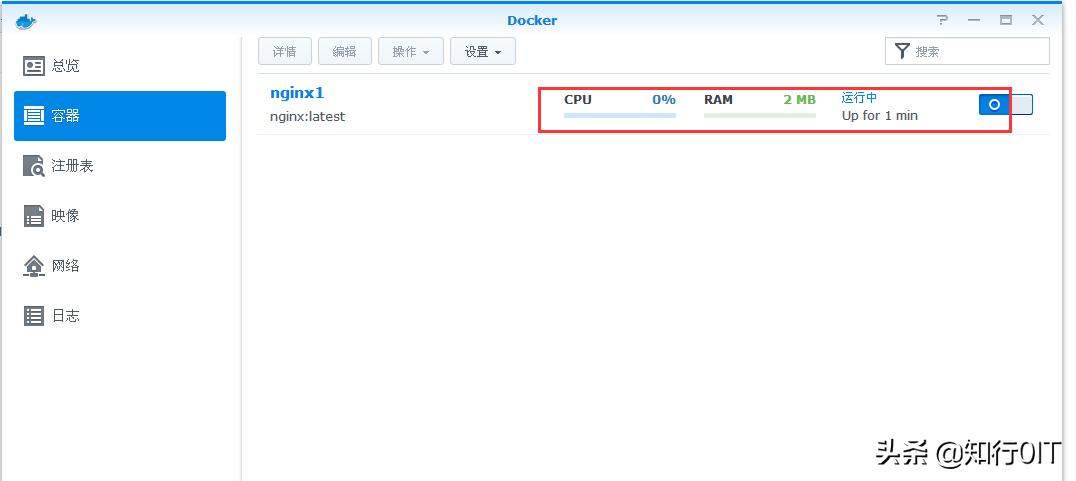Click the 2 MB RAM value

point(799,99)
